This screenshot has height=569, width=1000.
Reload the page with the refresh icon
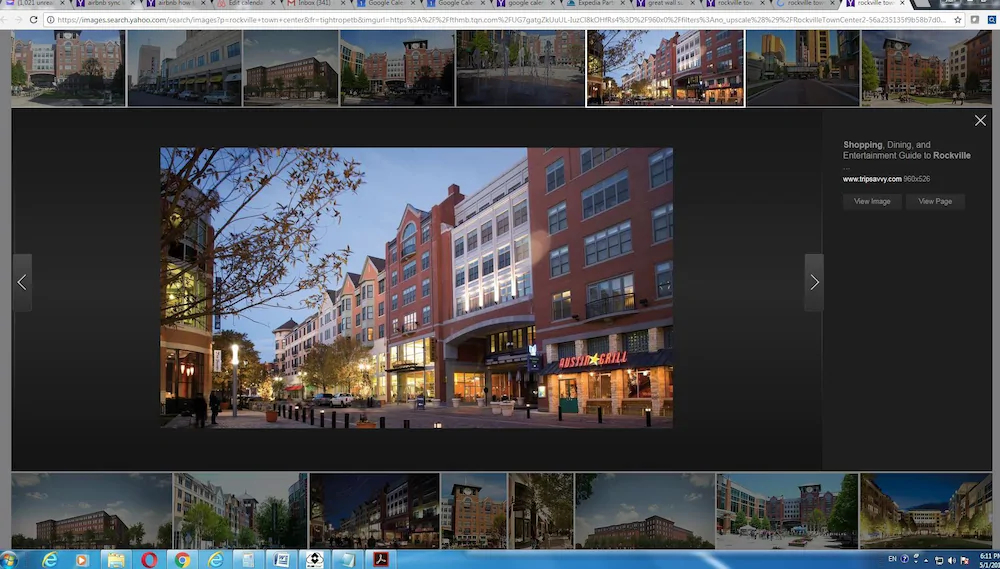coord(33,20)
